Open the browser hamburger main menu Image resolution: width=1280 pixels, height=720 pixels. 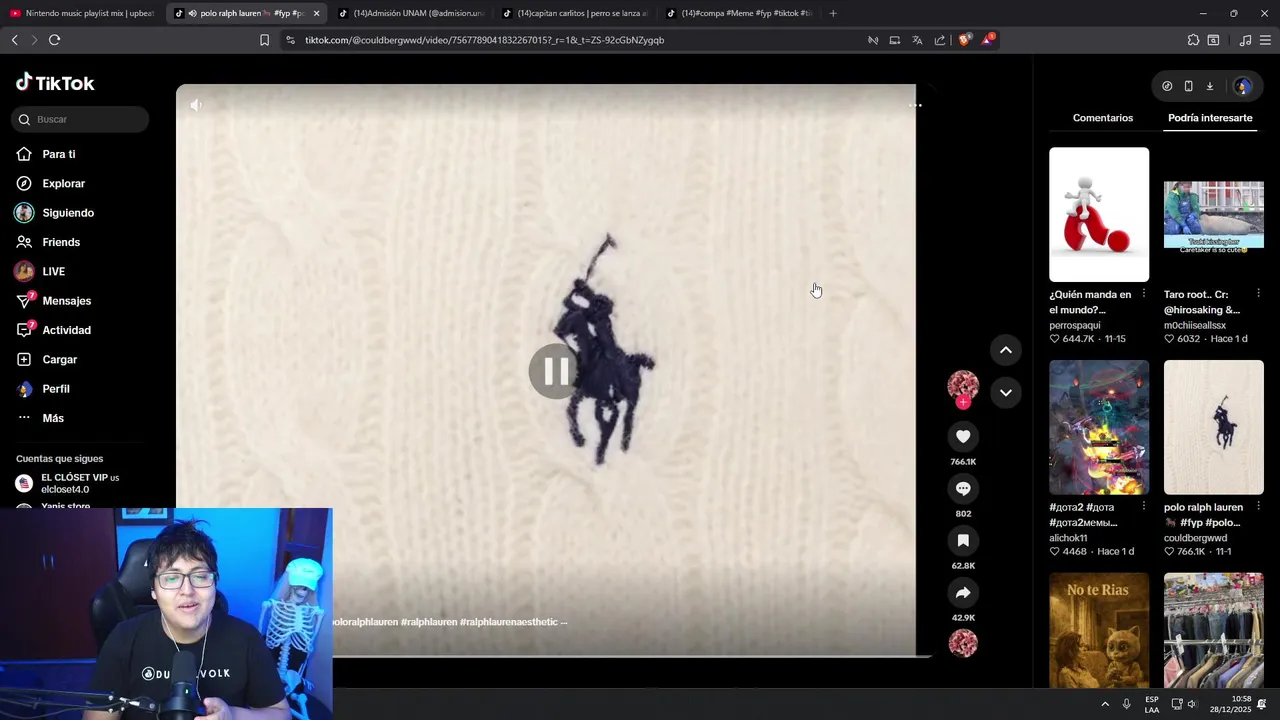(x=1265, y=40)
